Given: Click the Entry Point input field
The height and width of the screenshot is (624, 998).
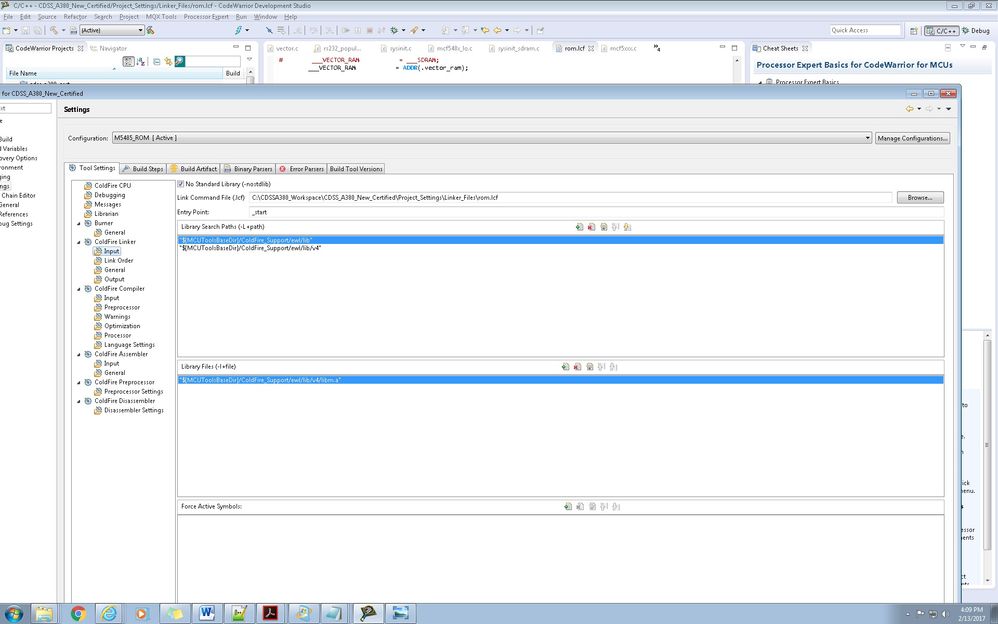Looking at the screenshot, I should (x=596, y=212).
